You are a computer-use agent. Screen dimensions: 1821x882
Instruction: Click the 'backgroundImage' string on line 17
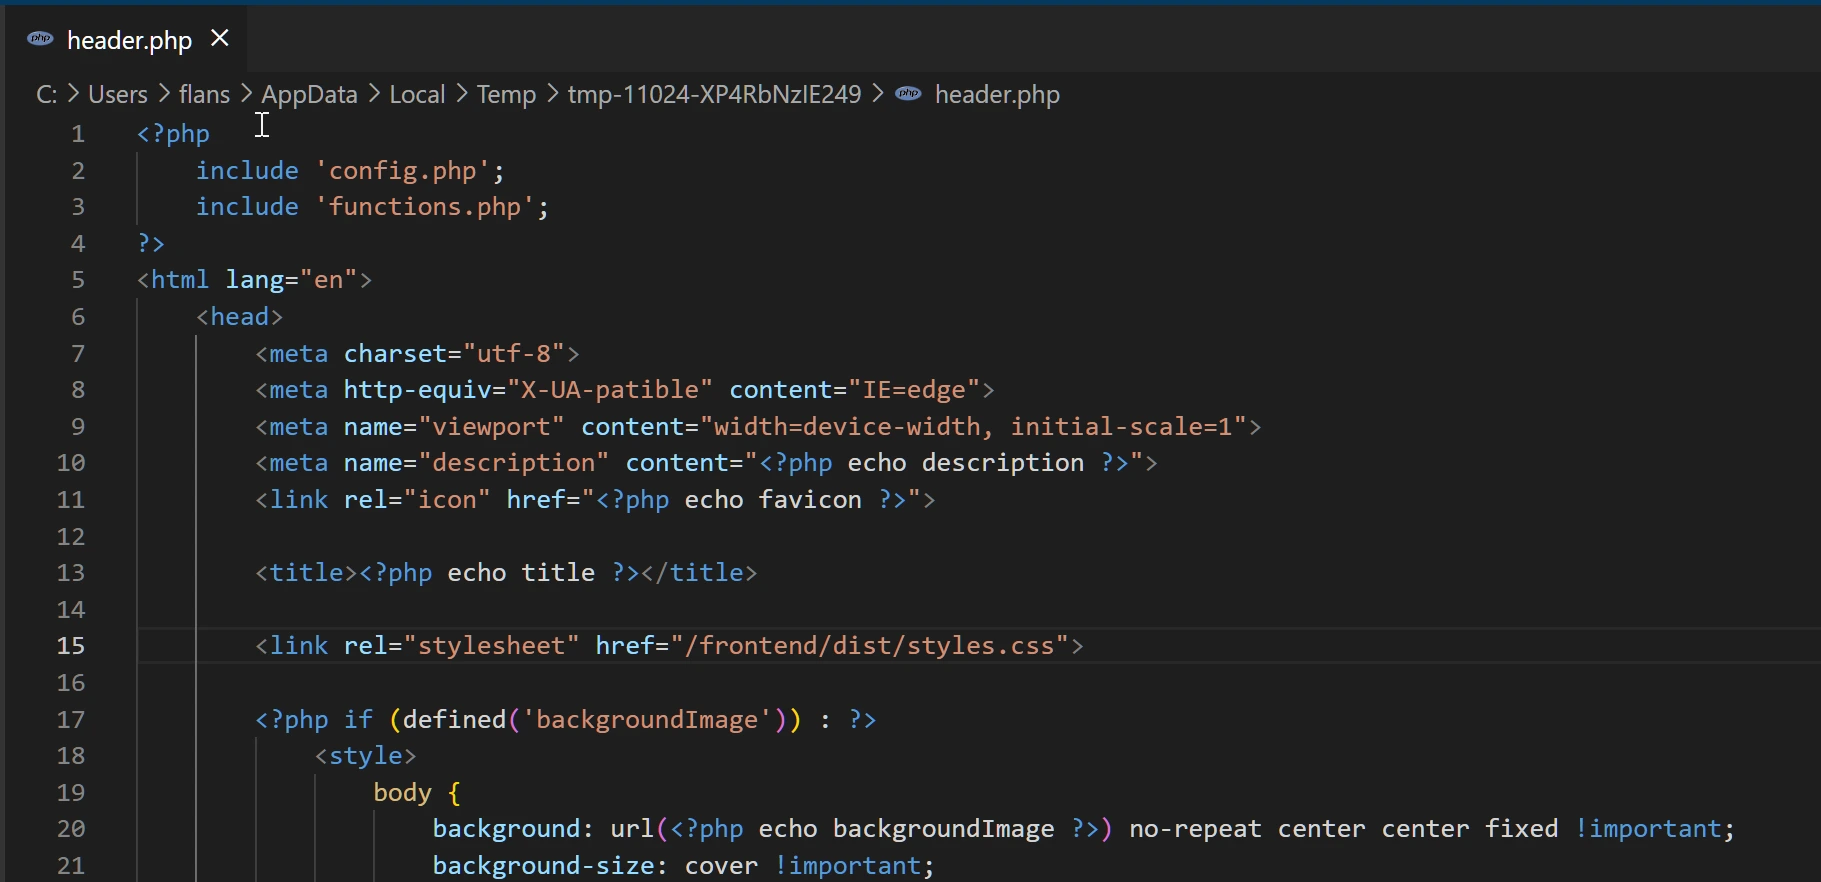[x=647, y=720]
